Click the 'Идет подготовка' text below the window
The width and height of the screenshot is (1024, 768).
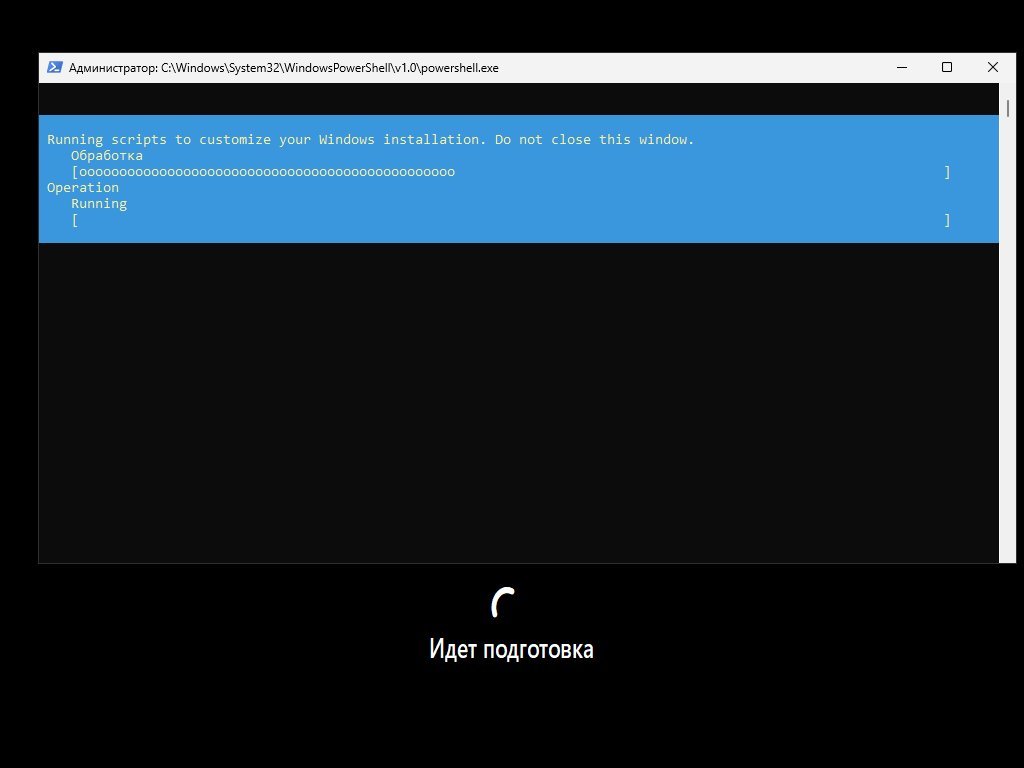coord(511,649)
